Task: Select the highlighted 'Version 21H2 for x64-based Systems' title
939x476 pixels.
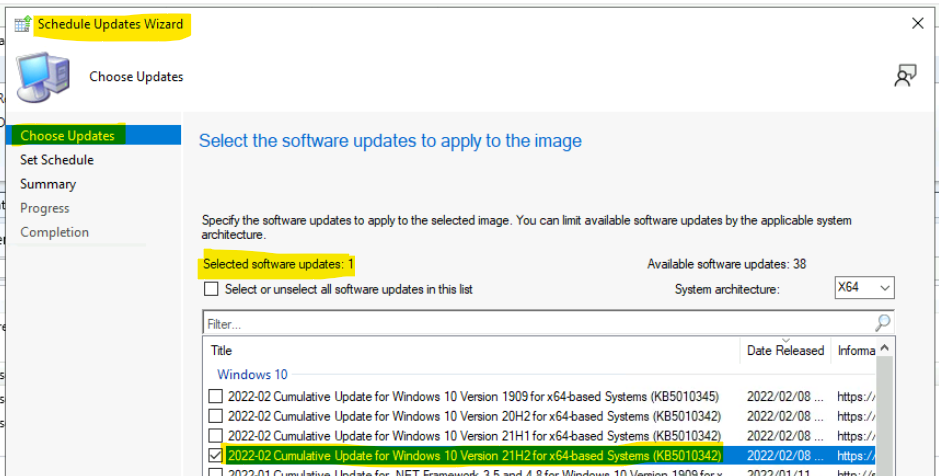Action: point(474,456)
